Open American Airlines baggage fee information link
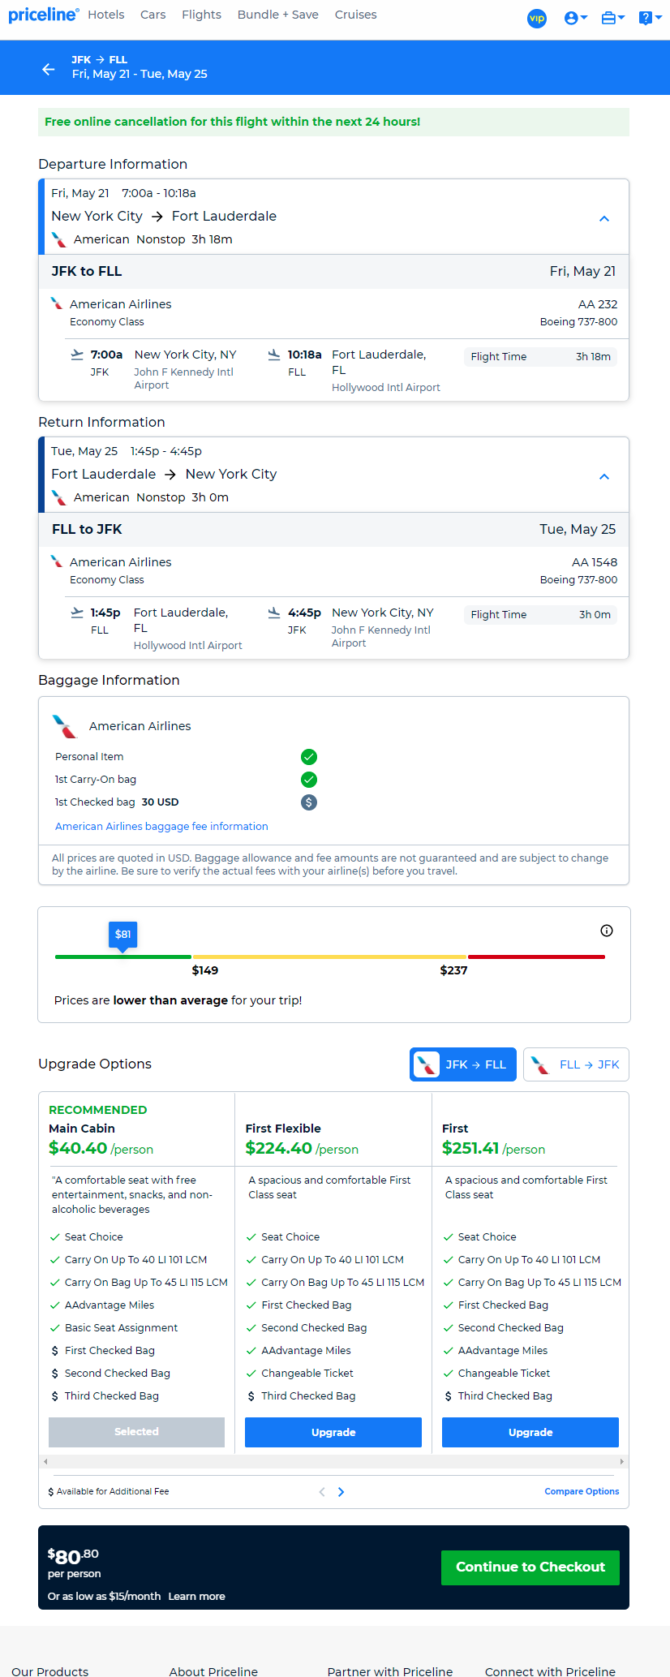Screen dimensions: 670x1677 (x=161, y=826)
